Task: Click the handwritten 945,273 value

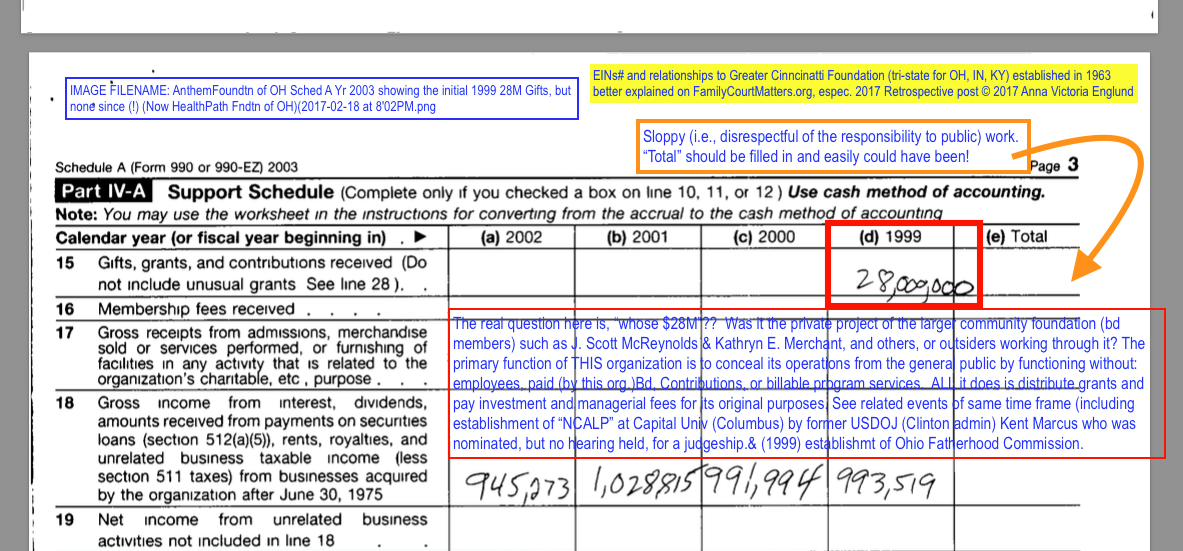Action: coord(516,485)
